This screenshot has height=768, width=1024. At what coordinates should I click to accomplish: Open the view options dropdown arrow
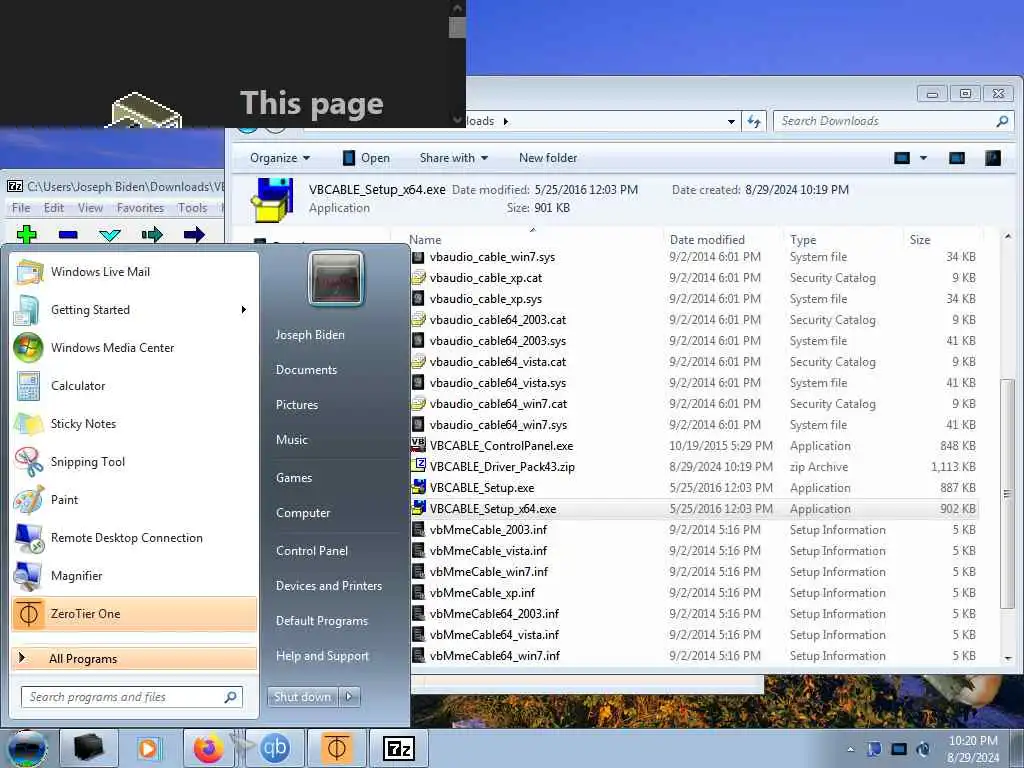(923, 157)
